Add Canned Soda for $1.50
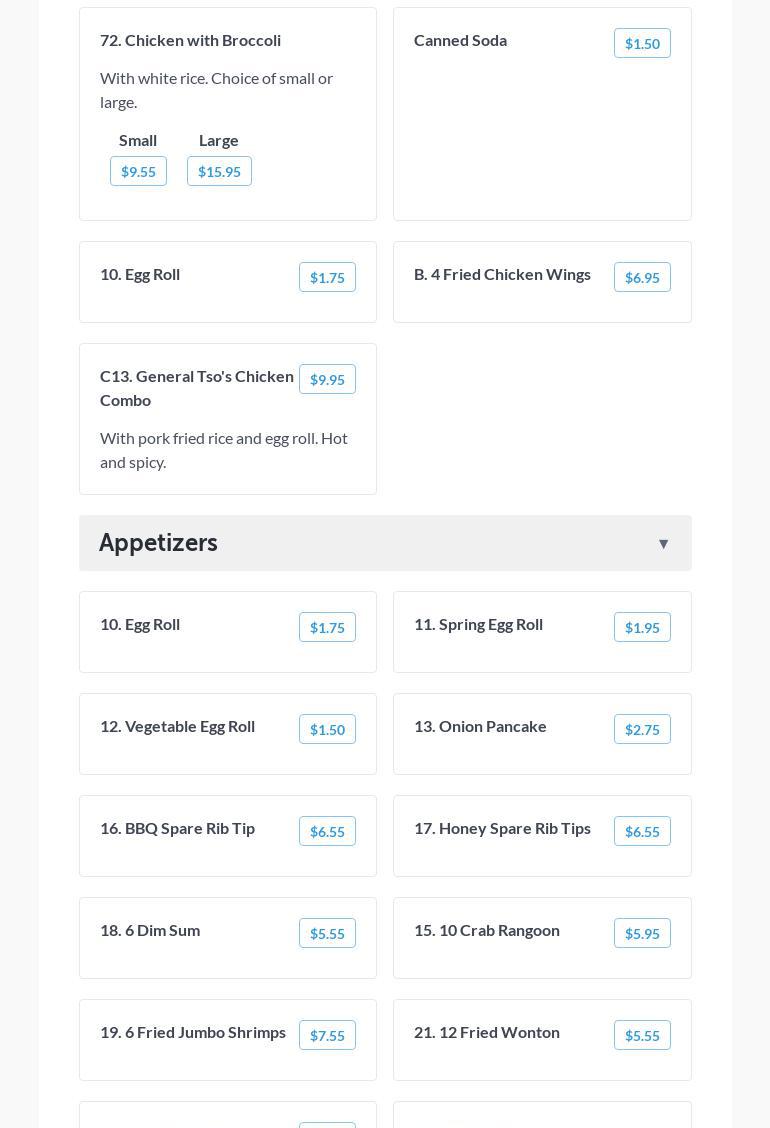 (x=642, y=43)
